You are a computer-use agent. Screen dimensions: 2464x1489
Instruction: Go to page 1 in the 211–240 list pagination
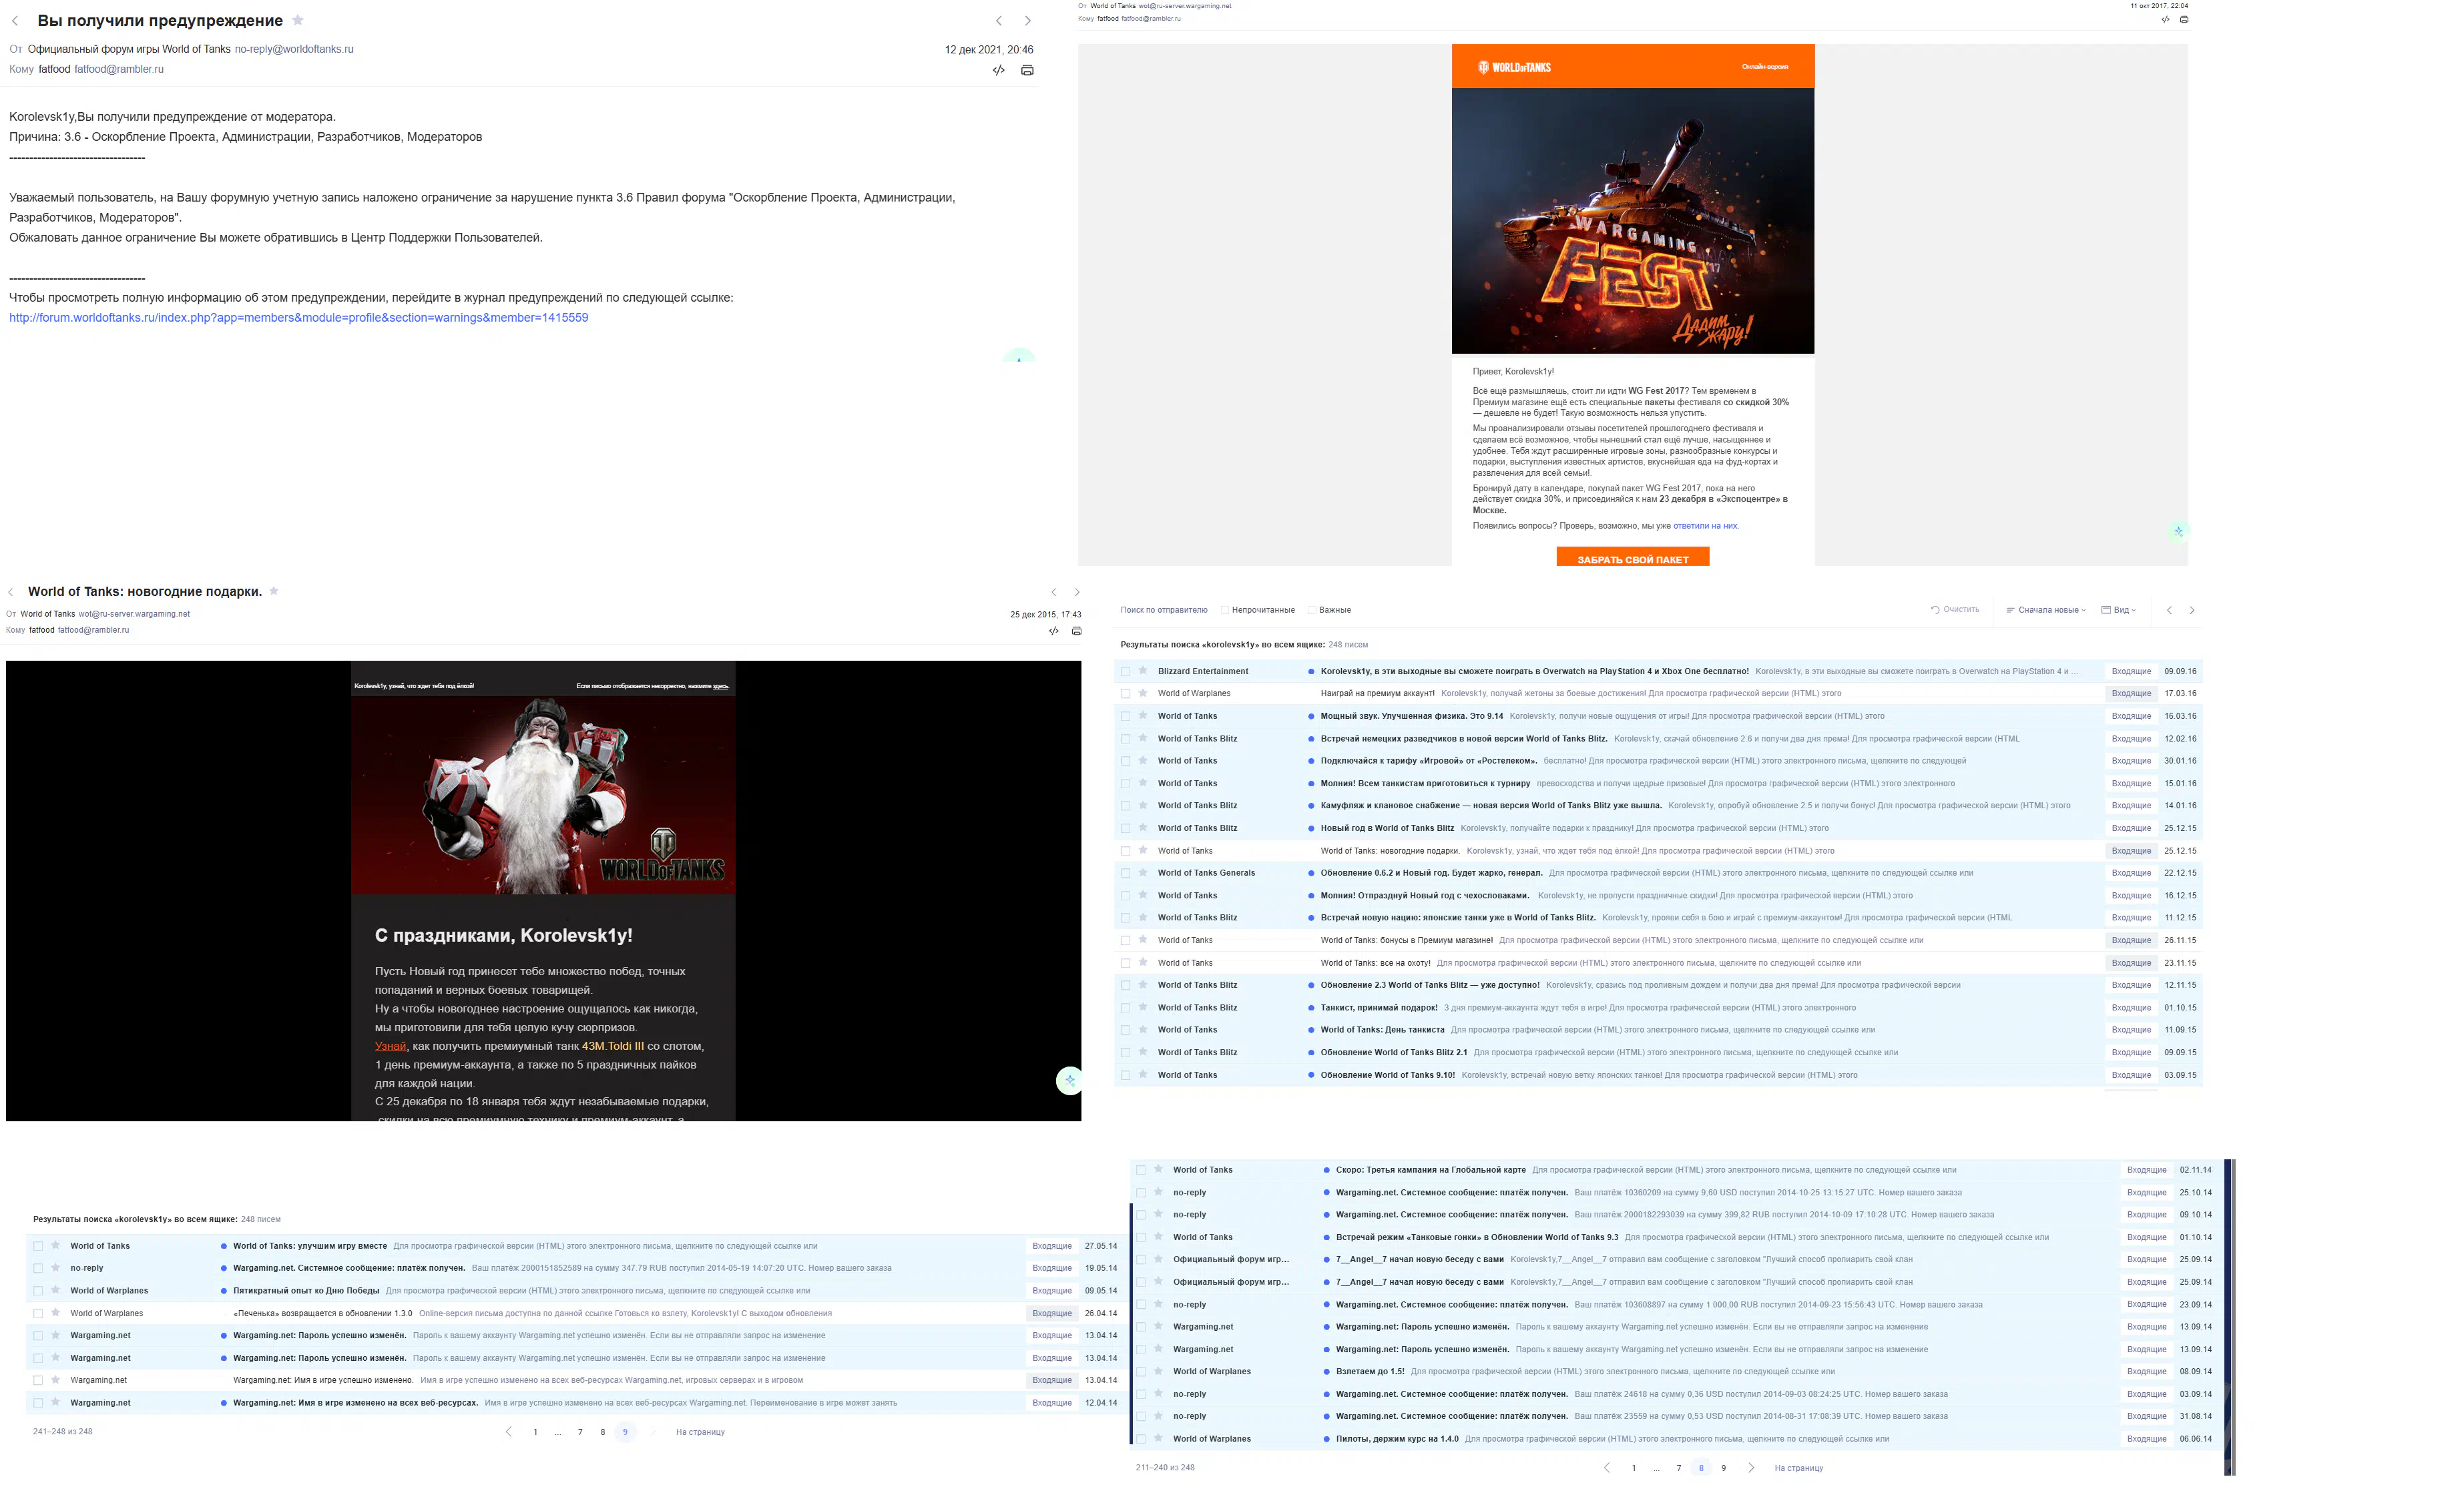[x=1633, y=1468]
